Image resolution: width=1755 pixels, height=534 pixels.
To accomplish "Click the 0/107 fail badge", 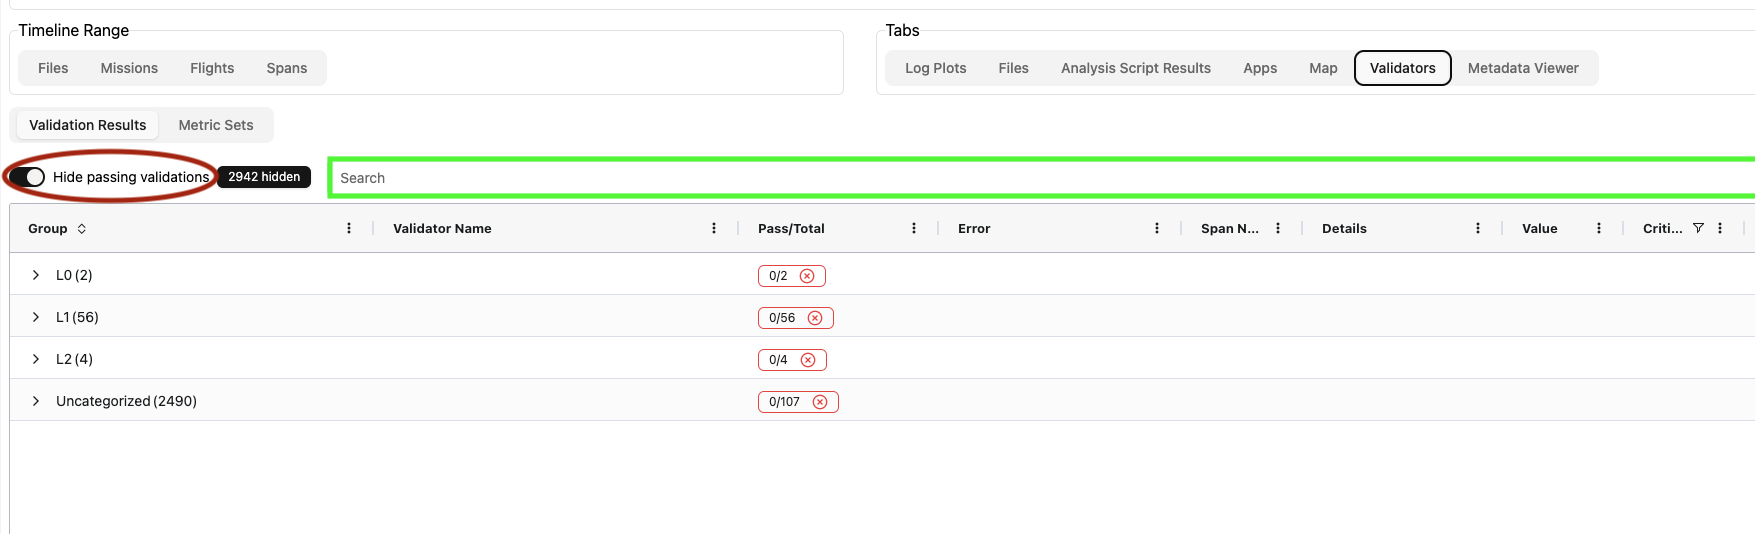I will pyautogui.click(x=798, y=402).
